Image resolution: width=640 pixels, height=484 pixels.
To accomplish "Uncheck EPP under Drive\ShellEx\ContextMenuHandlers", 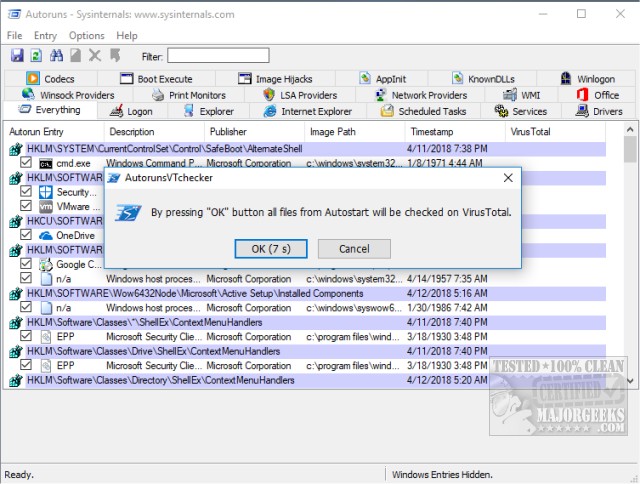I will (x=26, y=364).
